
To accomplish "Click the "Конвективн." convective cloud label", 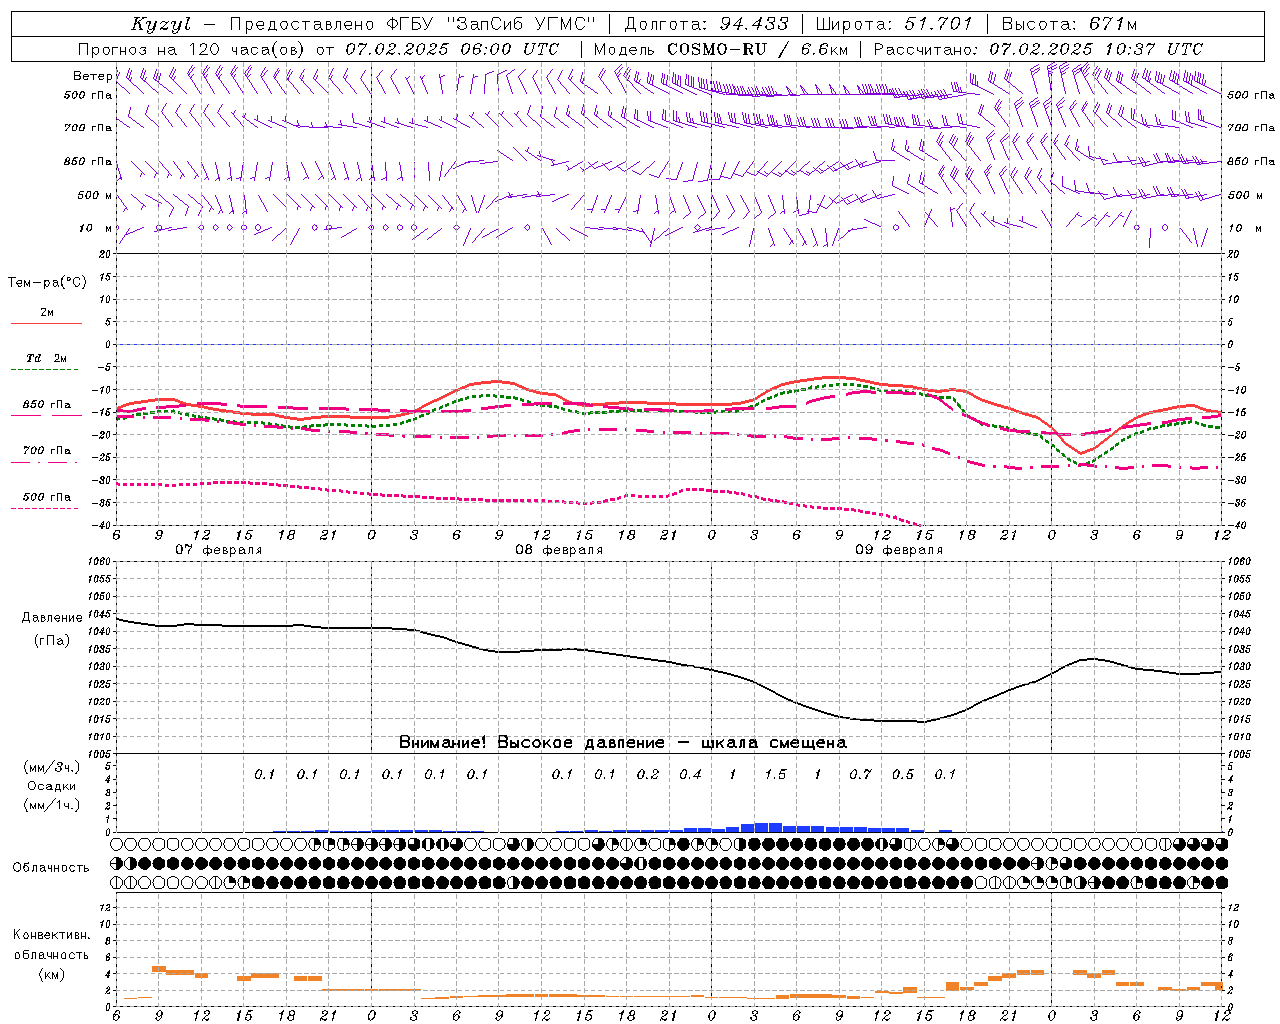I will tap(51, 935).
